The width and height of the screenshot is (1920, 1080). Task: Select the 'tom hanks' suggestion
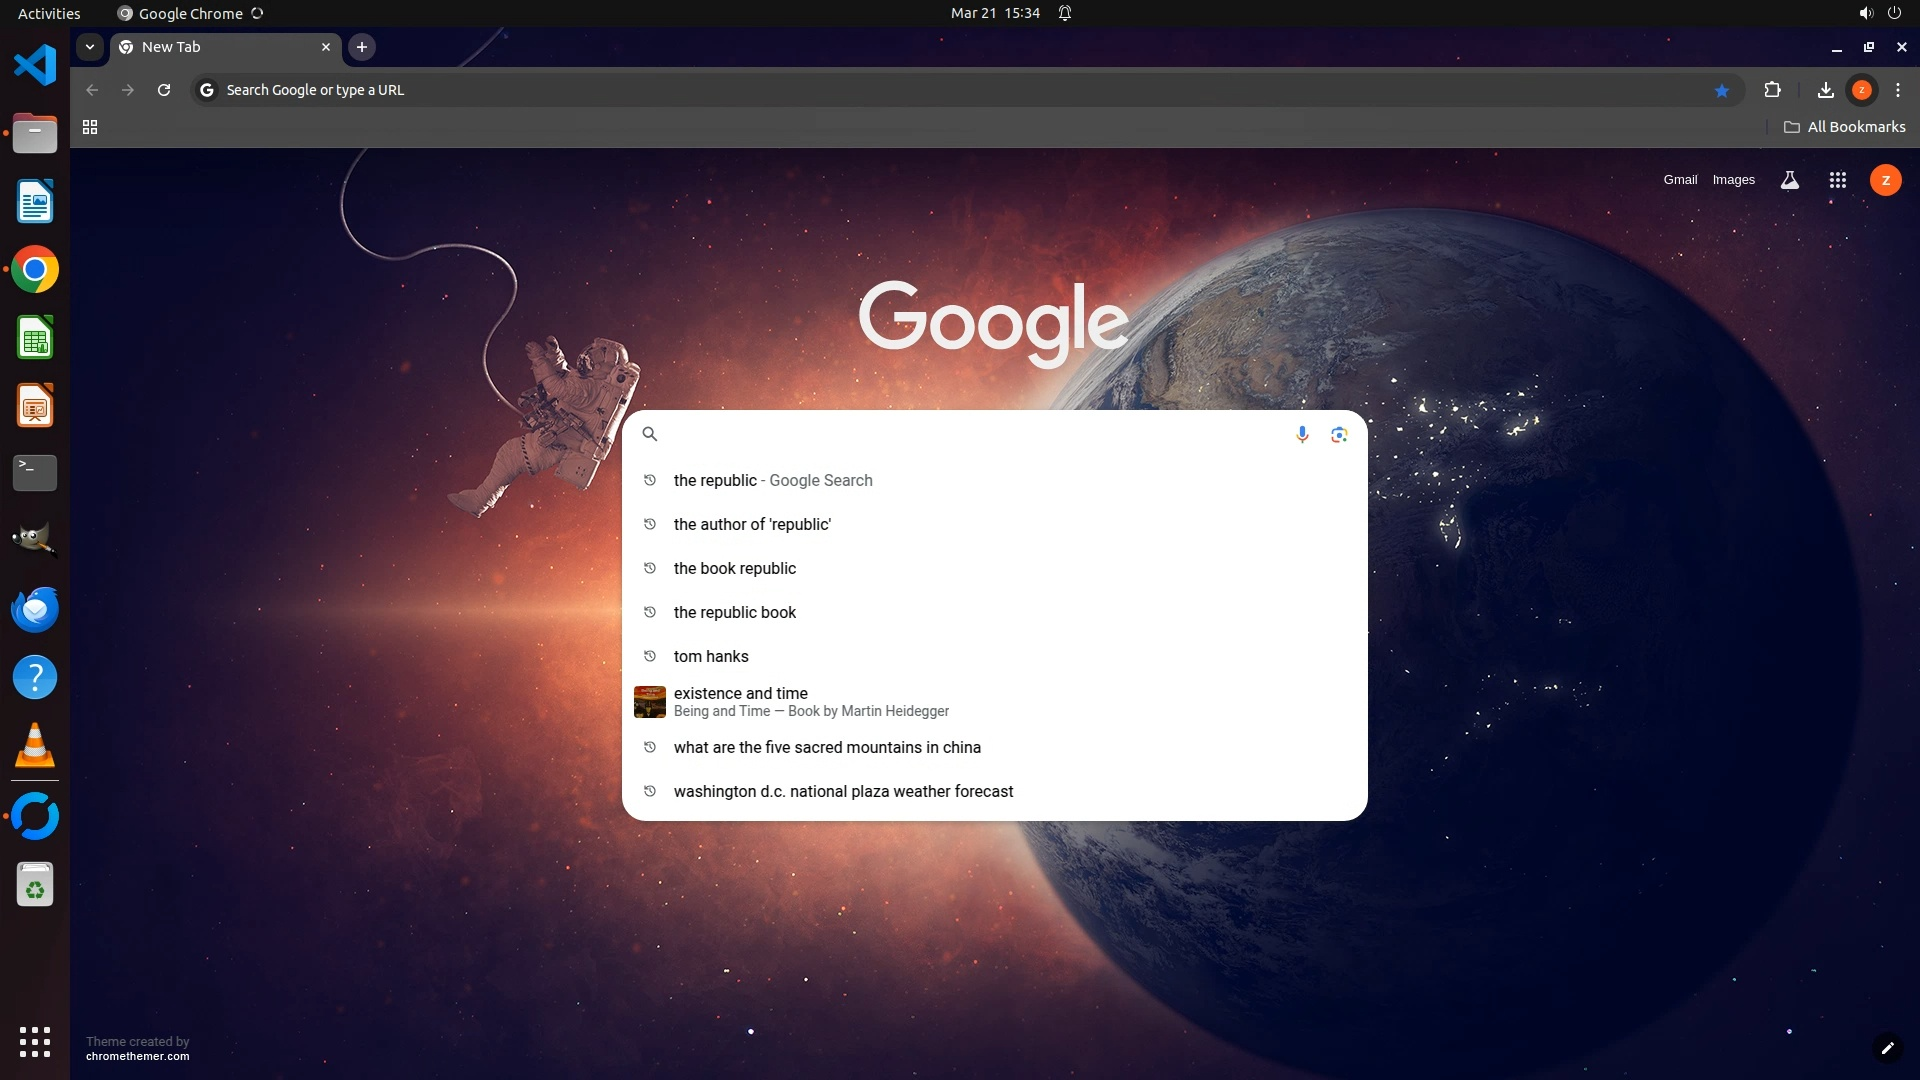(x=711, y=656)
